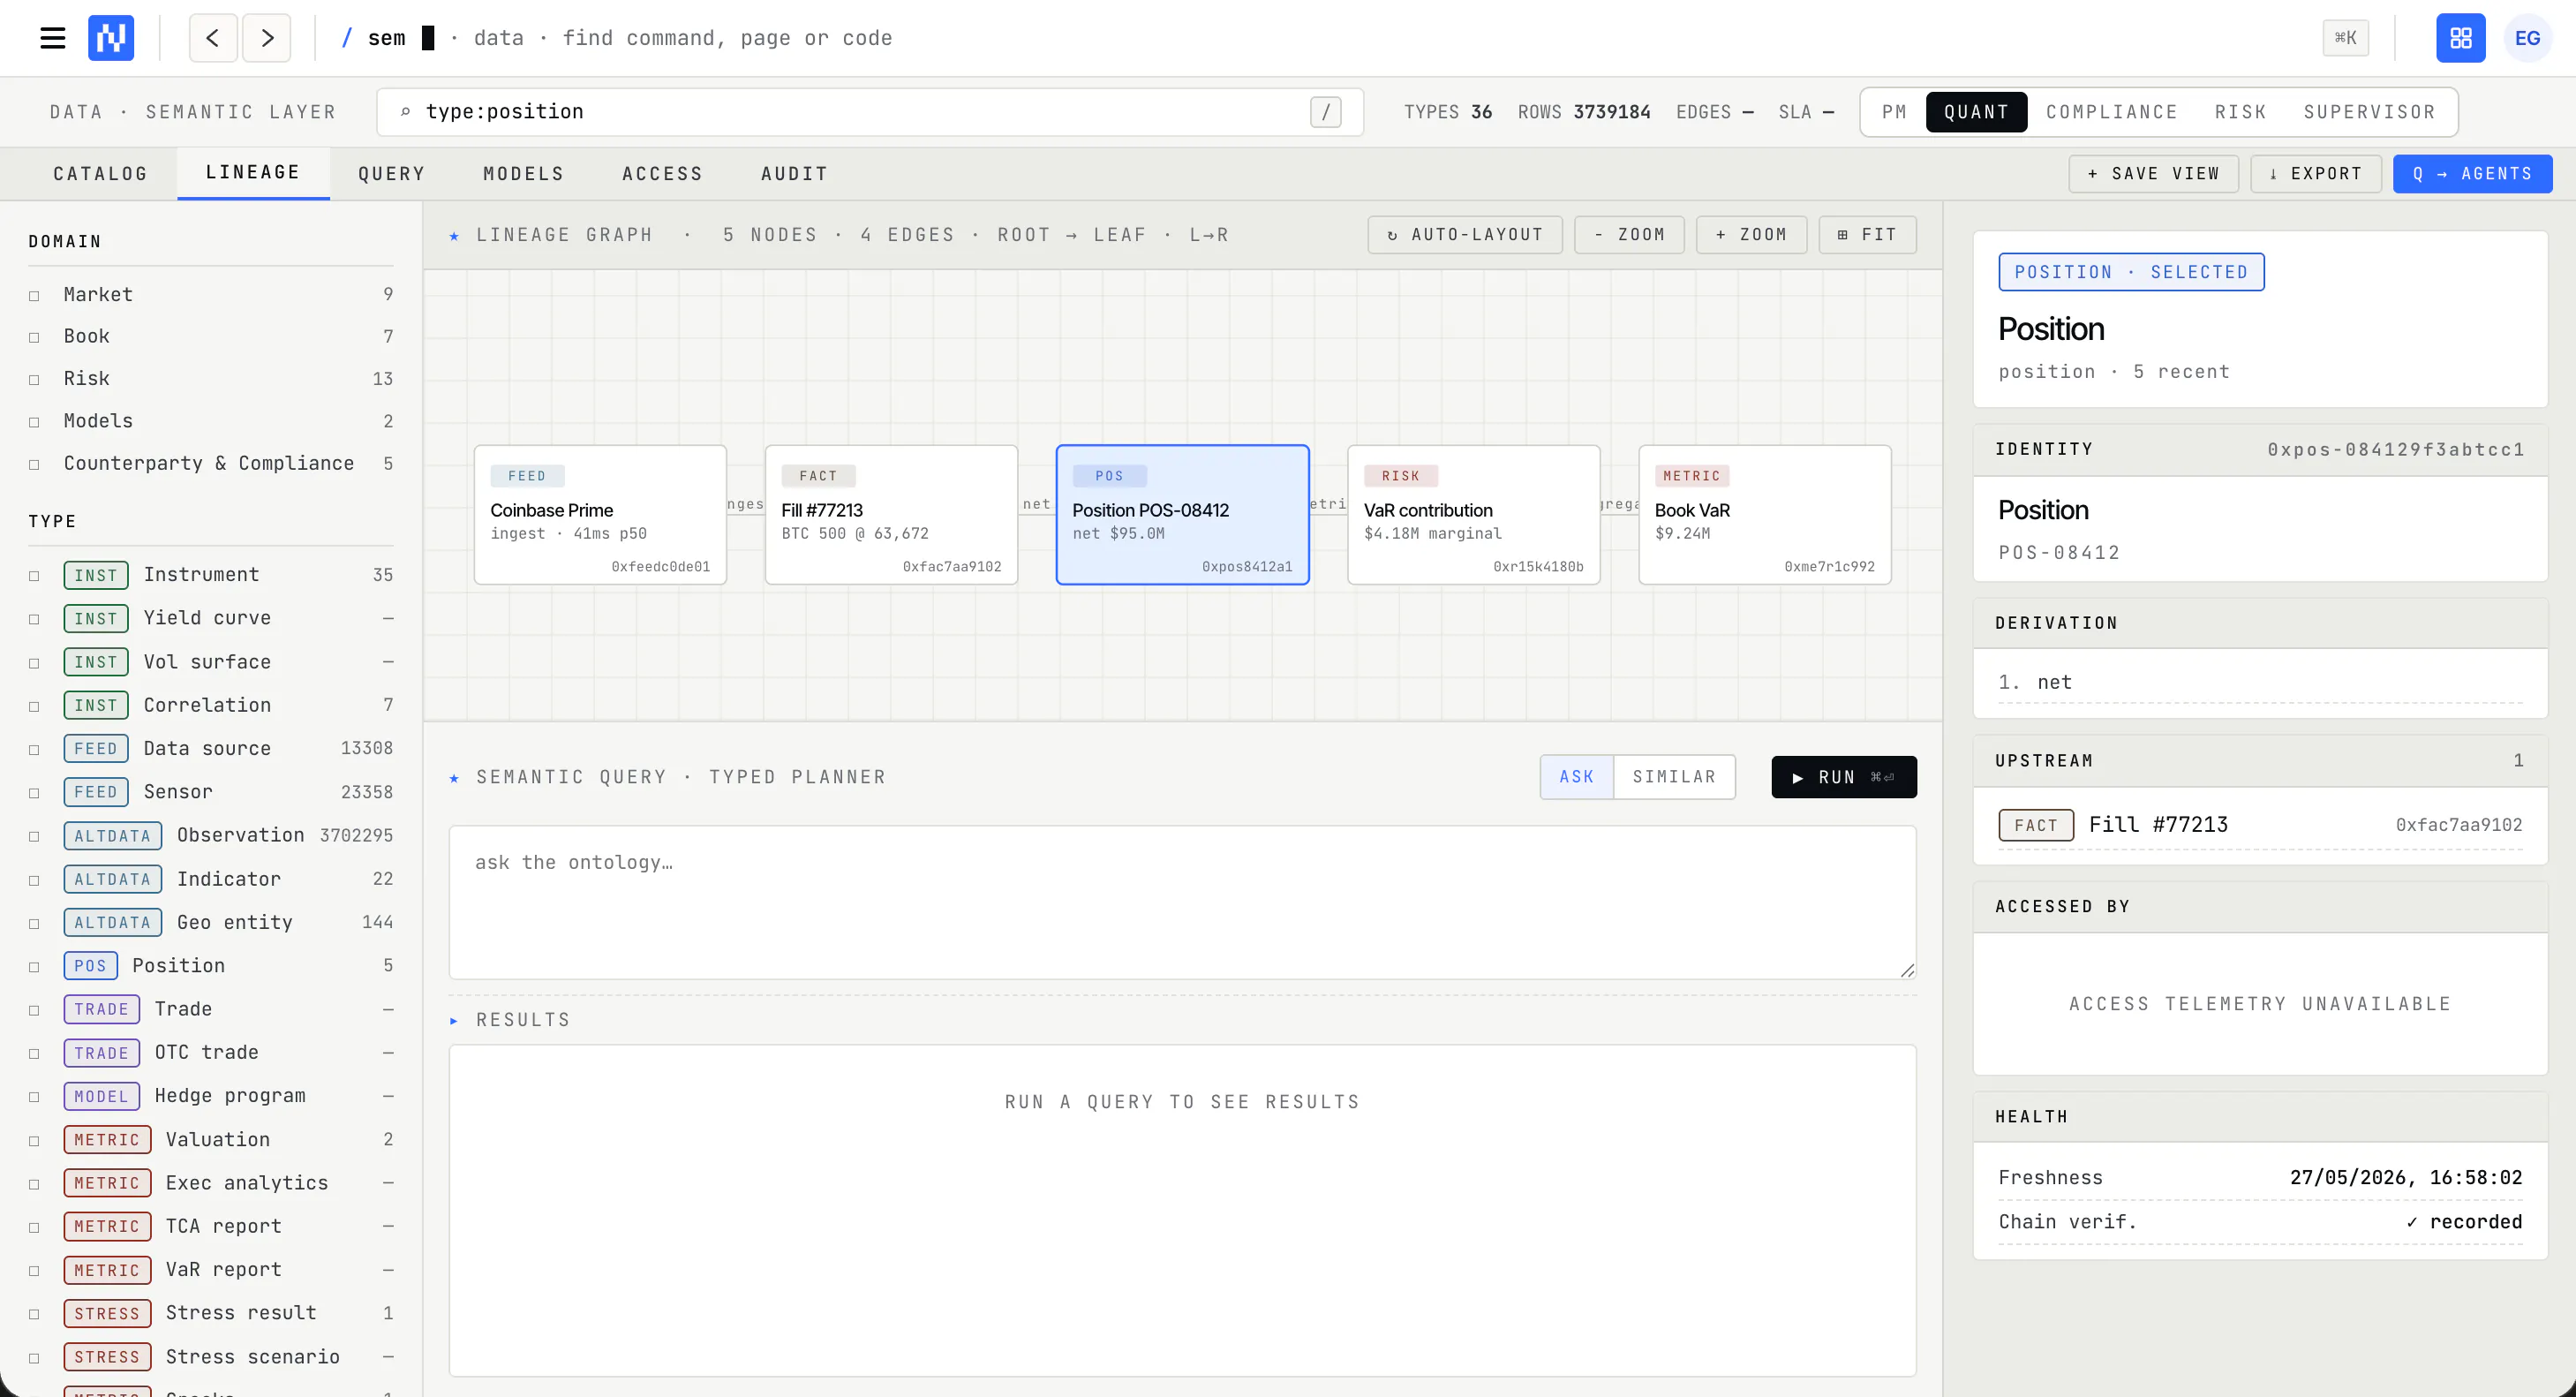Click the Export button

[2315, 174]
